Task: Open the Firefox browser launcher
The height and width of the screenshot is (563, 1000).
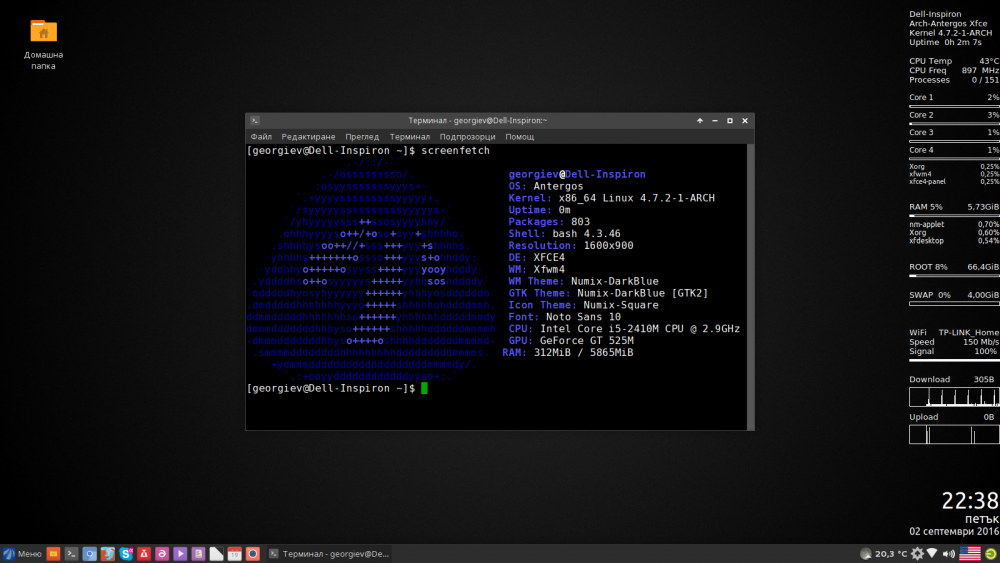Action: (x=108, y=553)
